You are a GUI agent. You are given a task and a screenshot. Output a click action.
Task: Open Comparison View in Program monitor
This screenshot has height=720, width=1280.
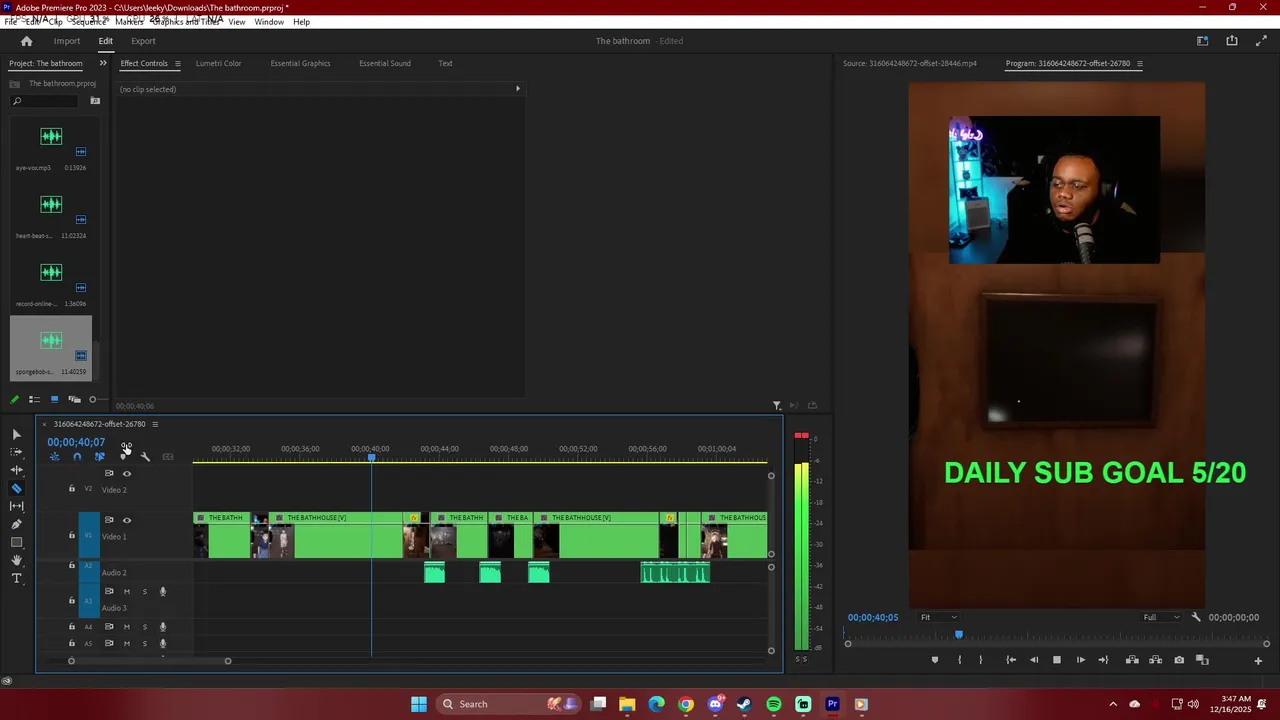(1202, 660)
